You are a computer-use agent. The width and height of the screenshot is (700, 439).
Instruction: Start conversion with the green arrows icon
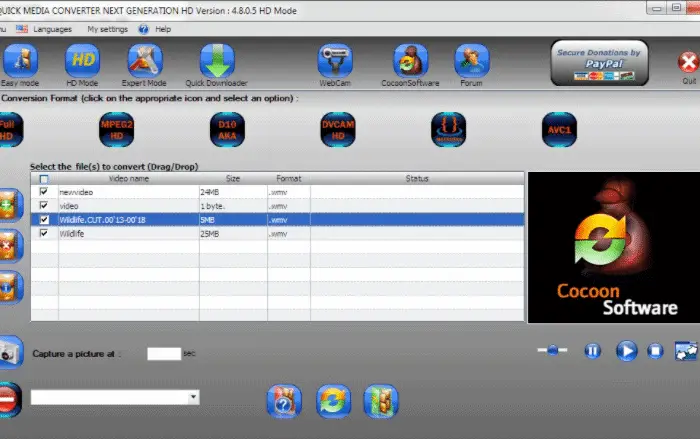pos(333,401)
